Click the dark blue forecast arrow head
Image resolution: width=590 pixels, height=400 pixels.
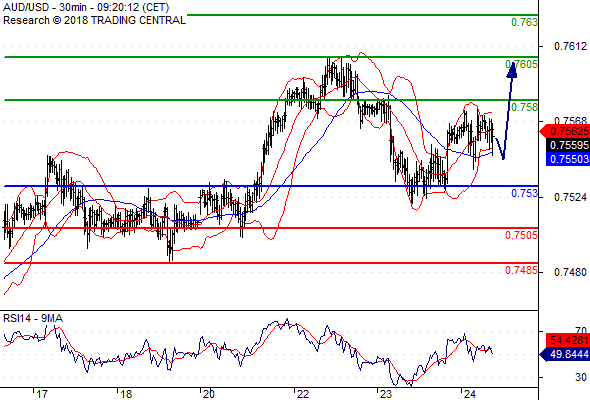point(512,70)
